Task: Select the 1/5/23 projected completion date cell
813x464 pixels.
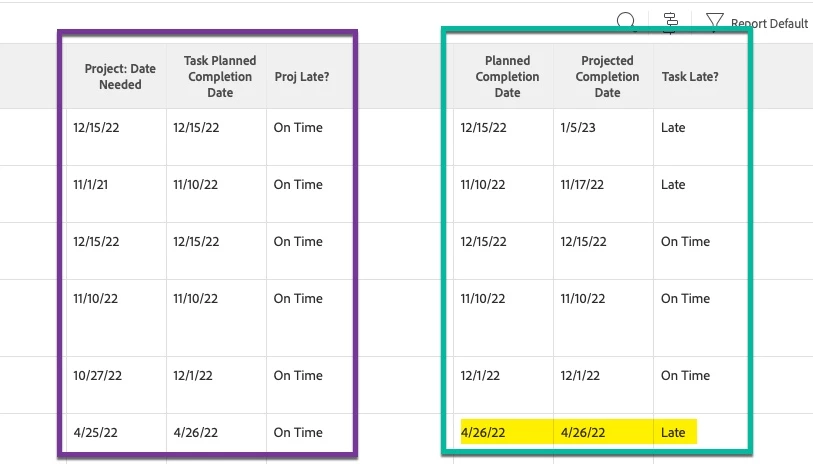Action: pyautogui.click(x=578, y=128)
